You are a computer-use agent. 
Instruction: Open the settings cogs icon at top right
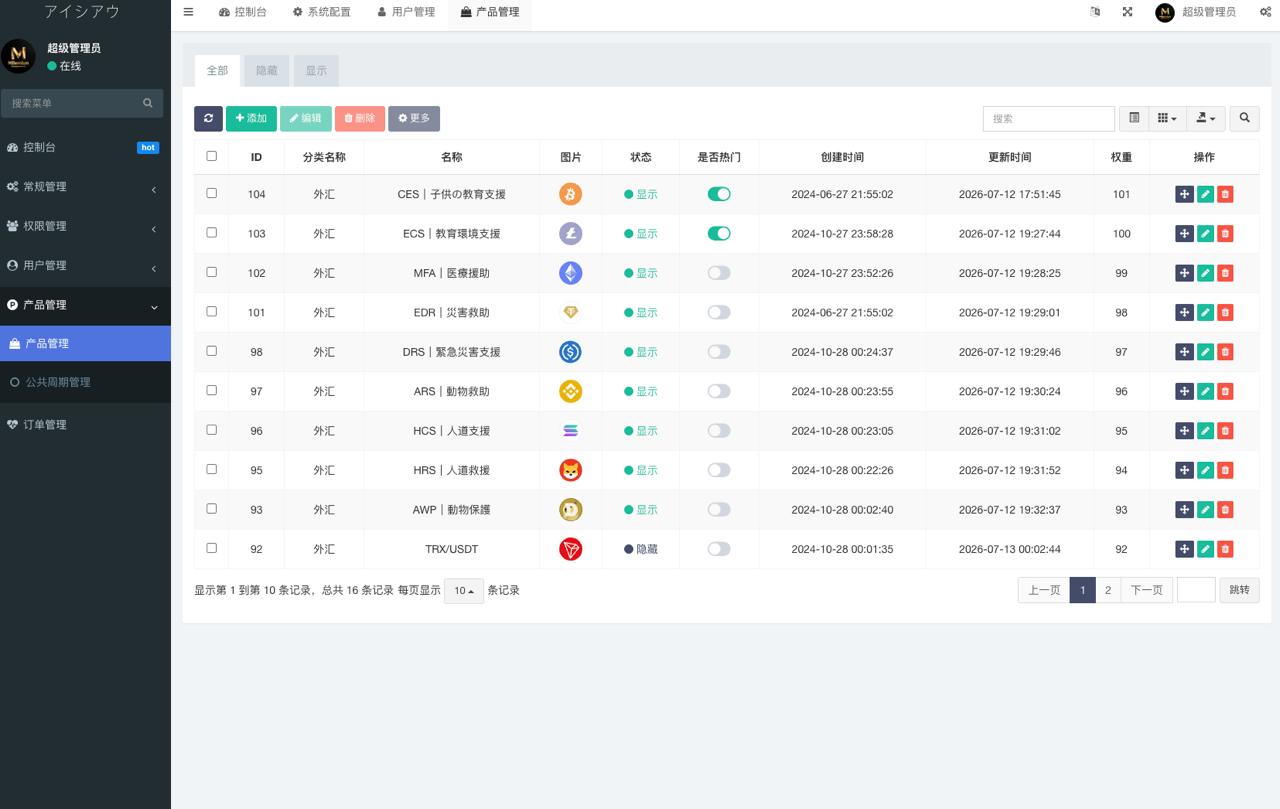(1265, 12)
